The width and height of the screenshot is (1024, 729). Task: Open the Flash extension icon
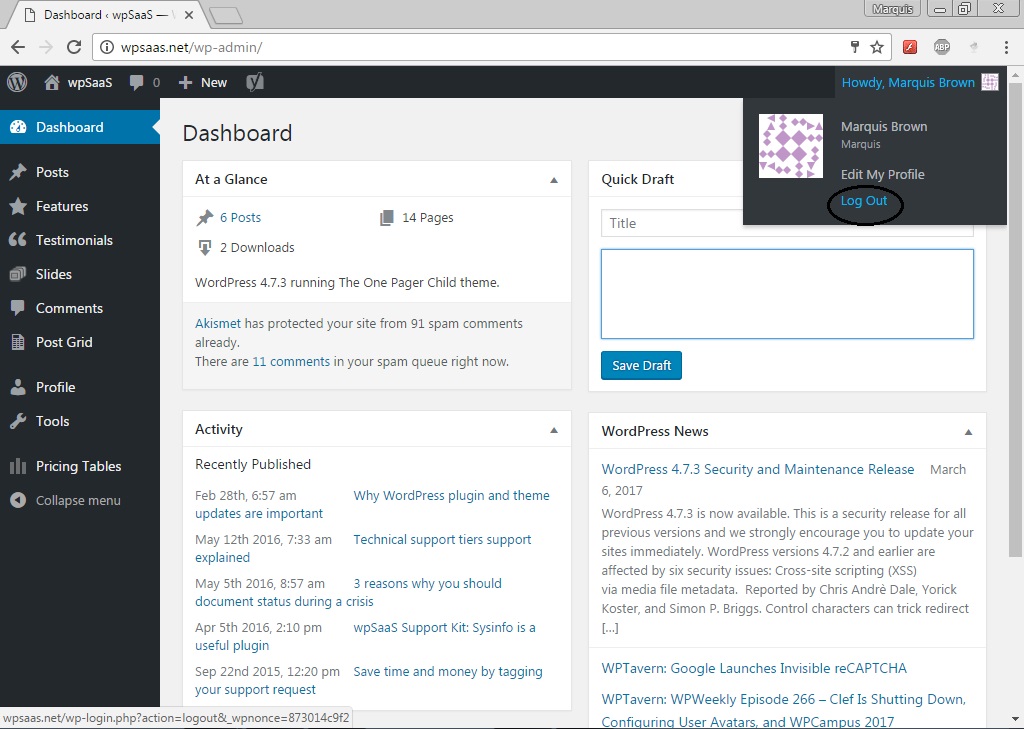[910, 47]
